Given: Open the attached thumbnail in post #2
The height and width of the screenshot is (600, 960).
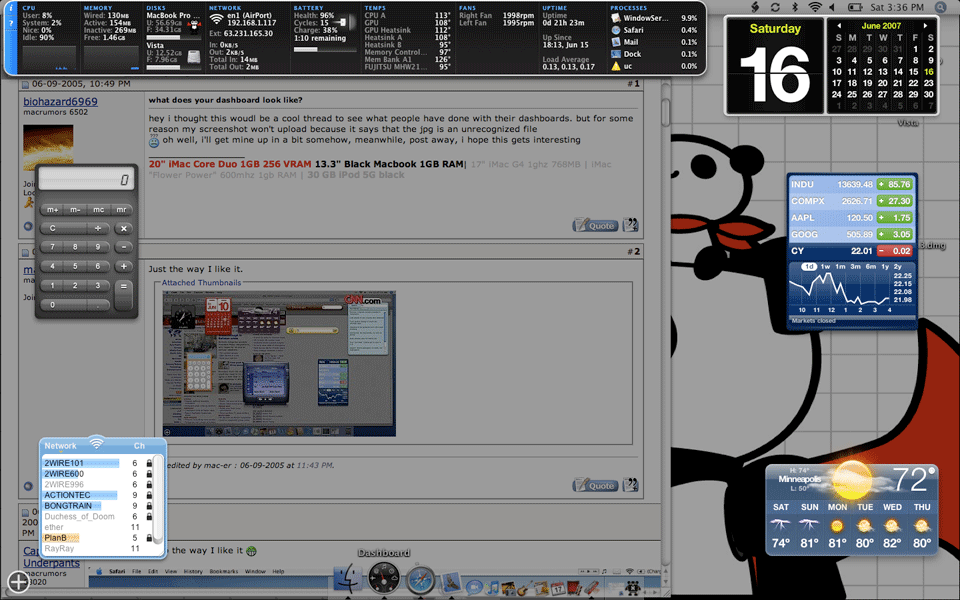Looking at the screenshot, I should point(279,364).
